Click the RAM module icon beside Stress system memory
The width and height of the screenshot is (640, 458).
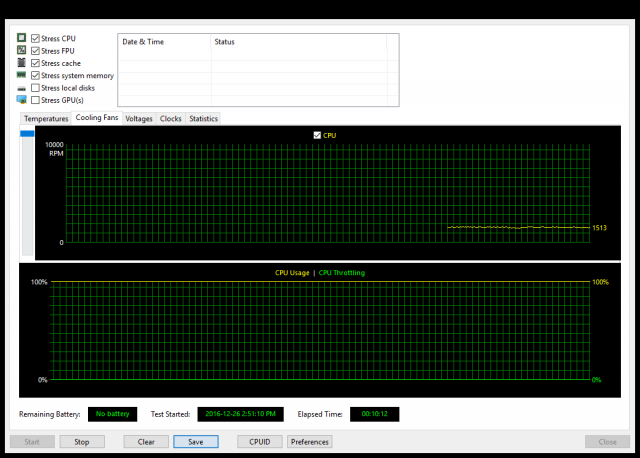click(x=21, y=75)
